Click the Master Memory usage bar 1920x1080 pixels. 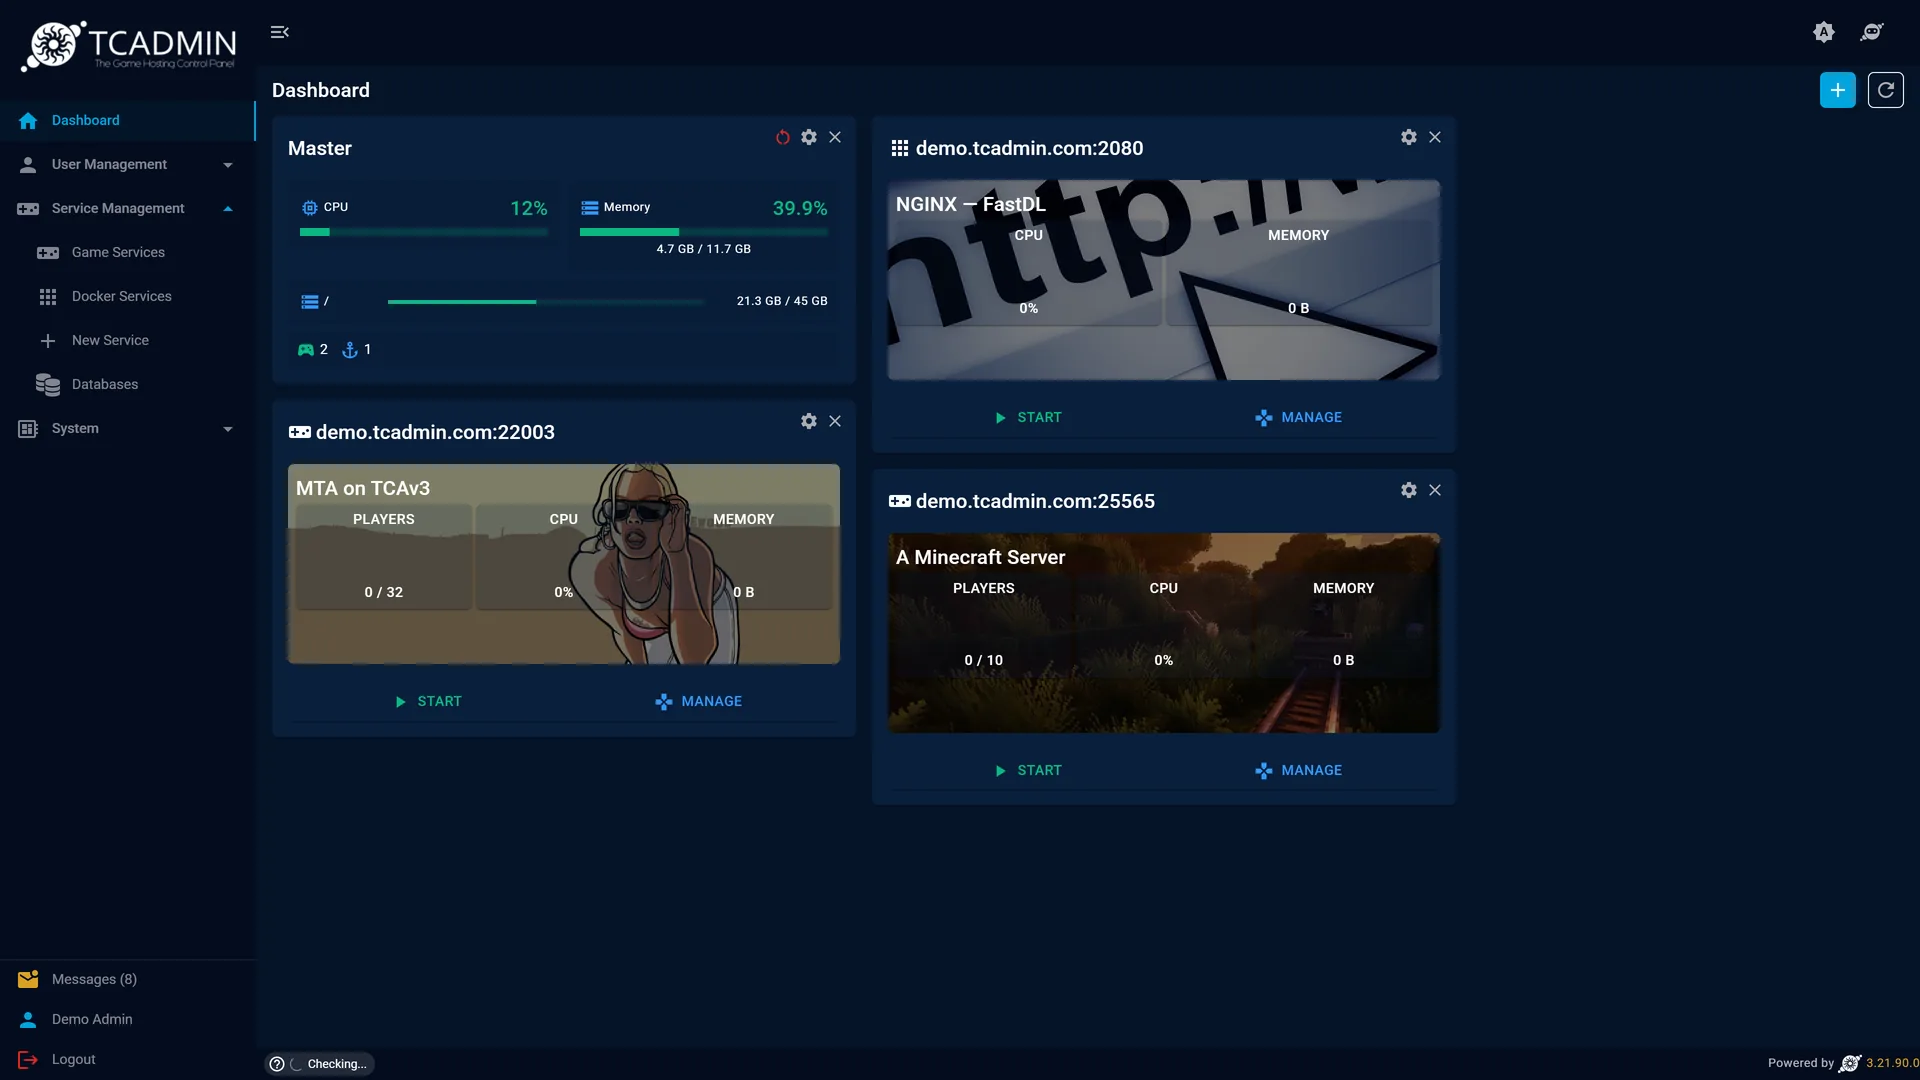click(x=704, y=232)
